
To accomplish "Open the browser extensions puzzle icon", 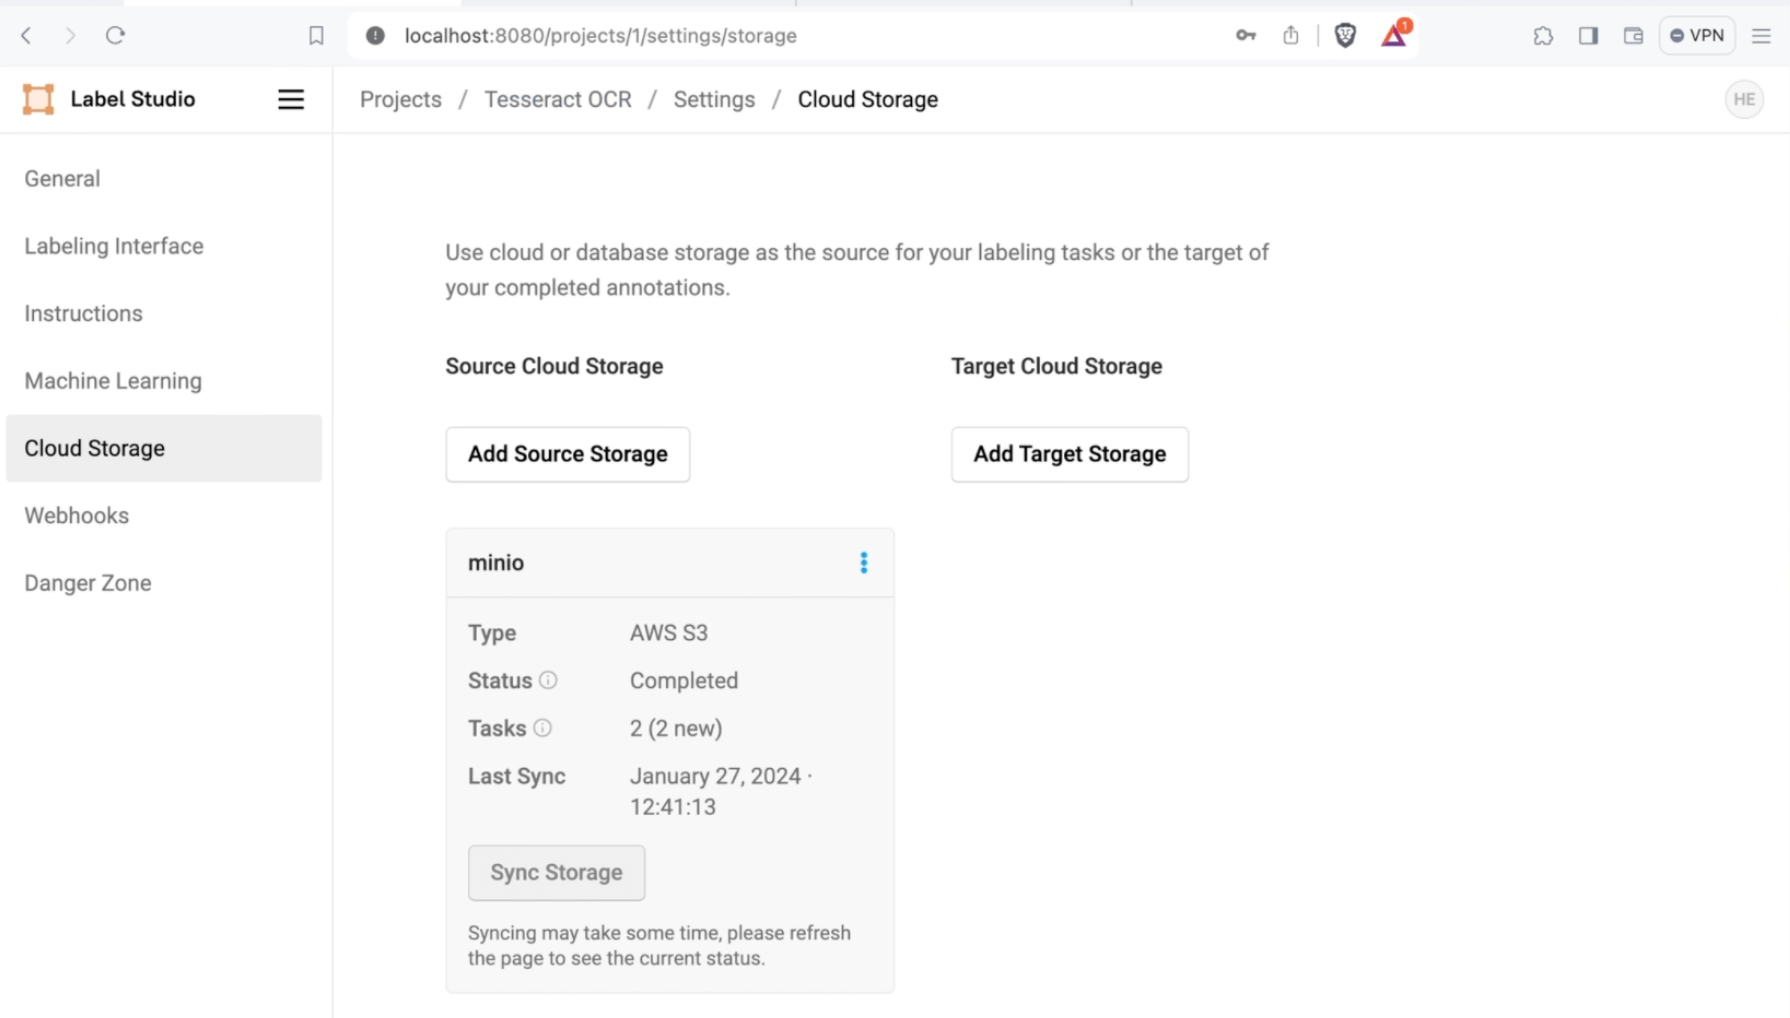I will coord(1543,36).
